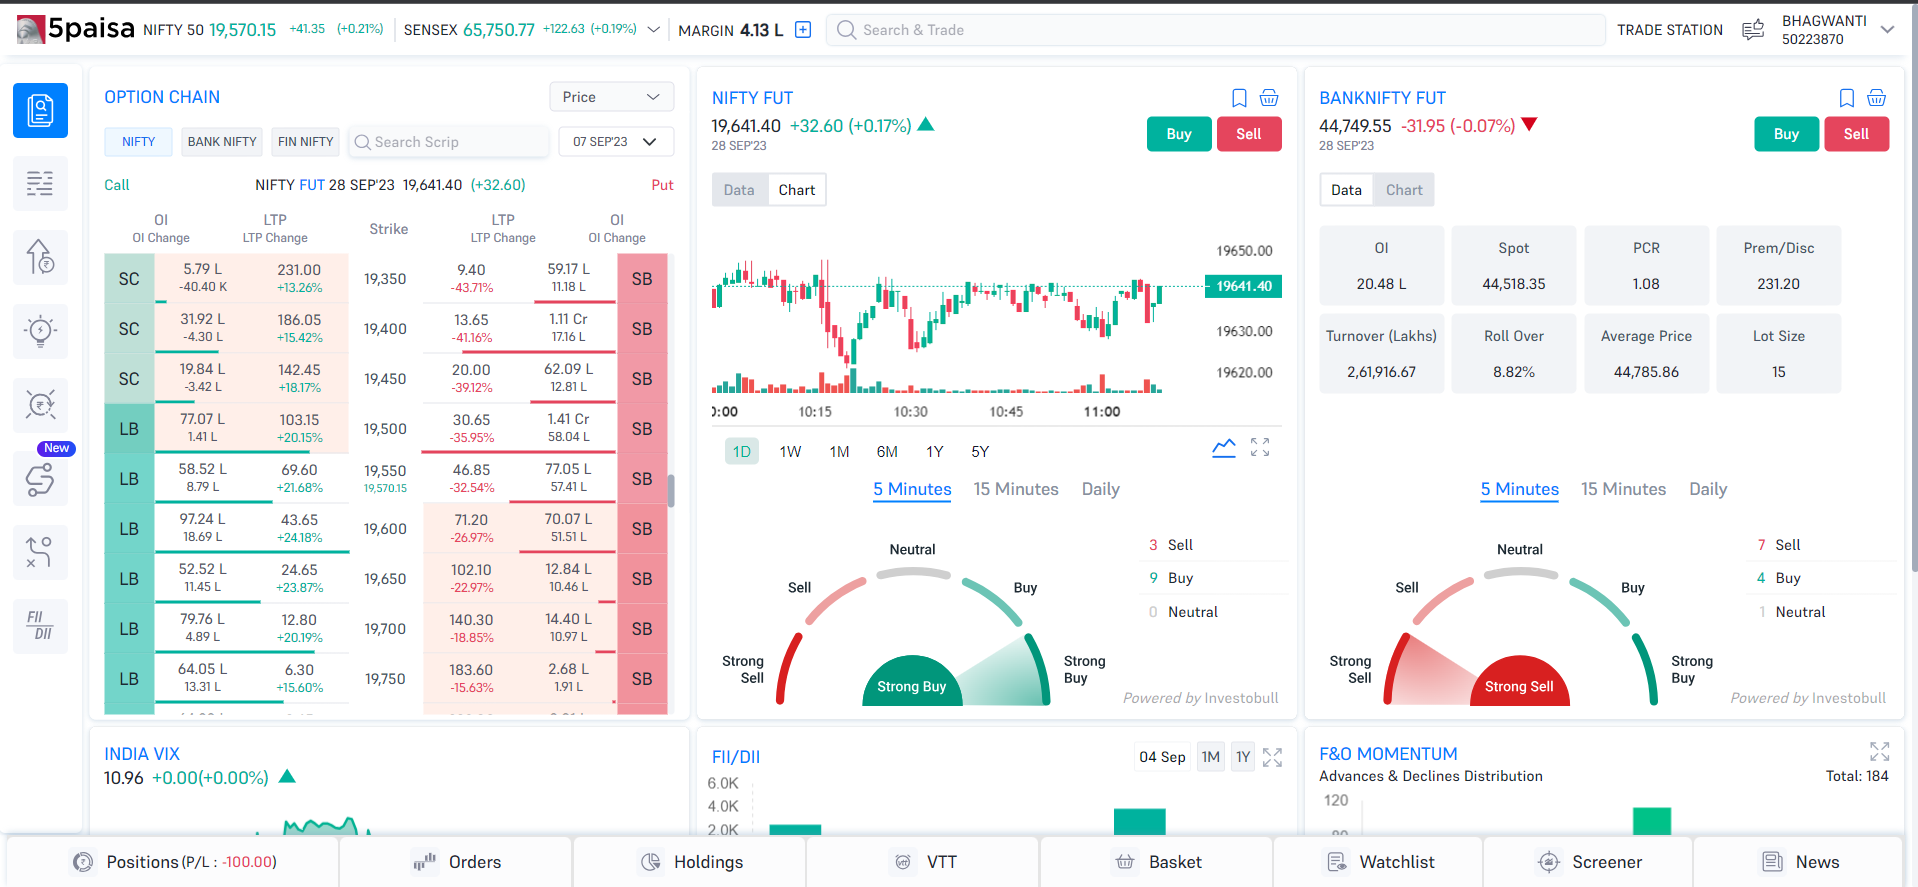This screenshot has width=1918, height=887.
Task: Open the 07 SEP'23 expiry dropdown
Action: click(615, 142)
